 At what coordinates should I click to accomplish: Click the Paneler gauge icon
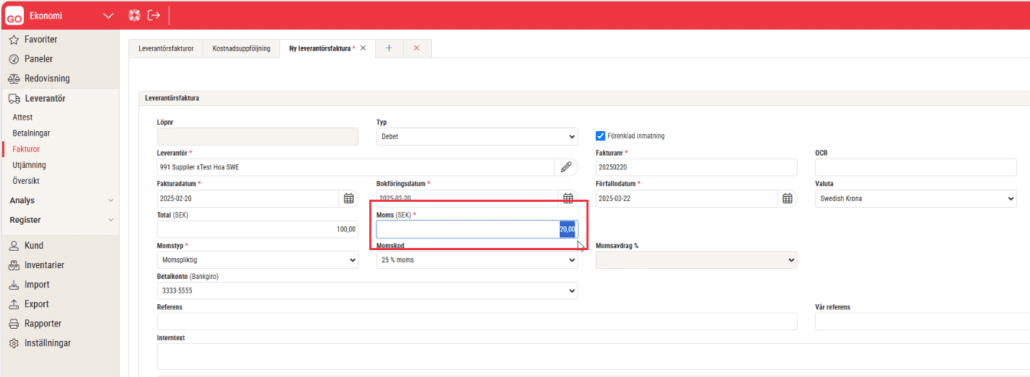tap(13, 59)
